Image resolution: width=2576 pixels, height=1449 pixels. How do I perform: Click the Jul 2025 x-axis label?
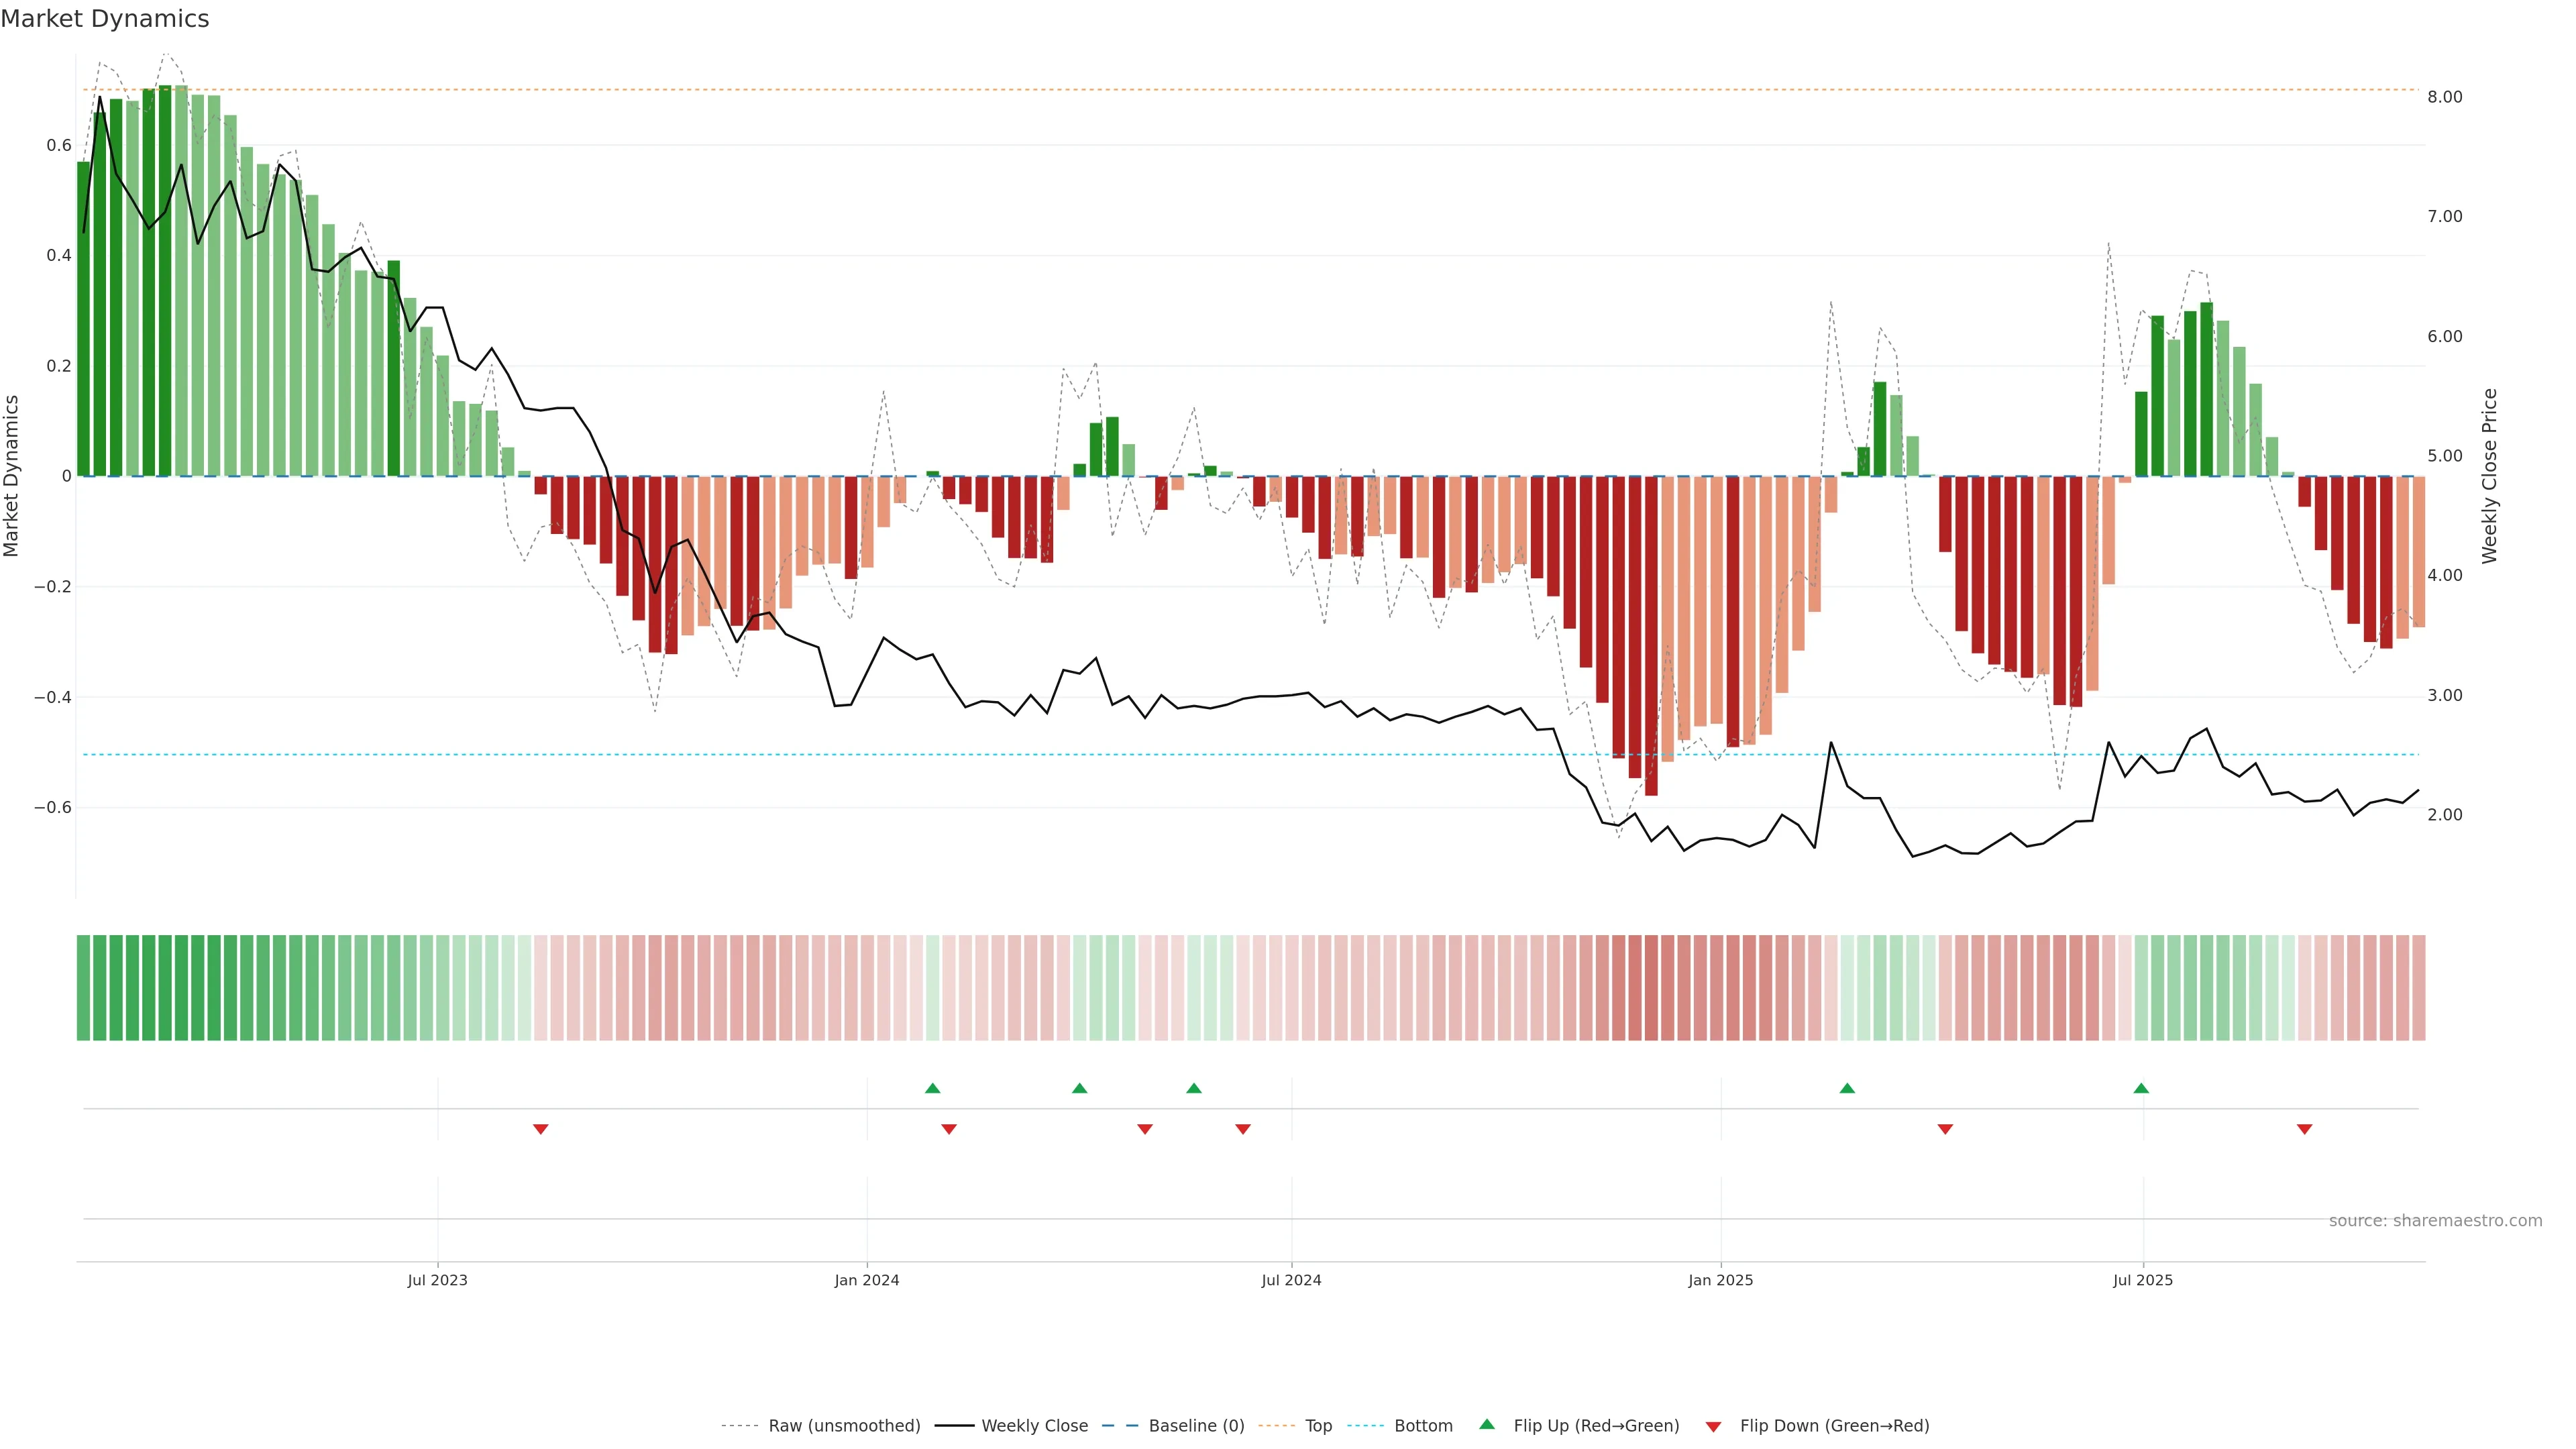tap(2143, 1280)
